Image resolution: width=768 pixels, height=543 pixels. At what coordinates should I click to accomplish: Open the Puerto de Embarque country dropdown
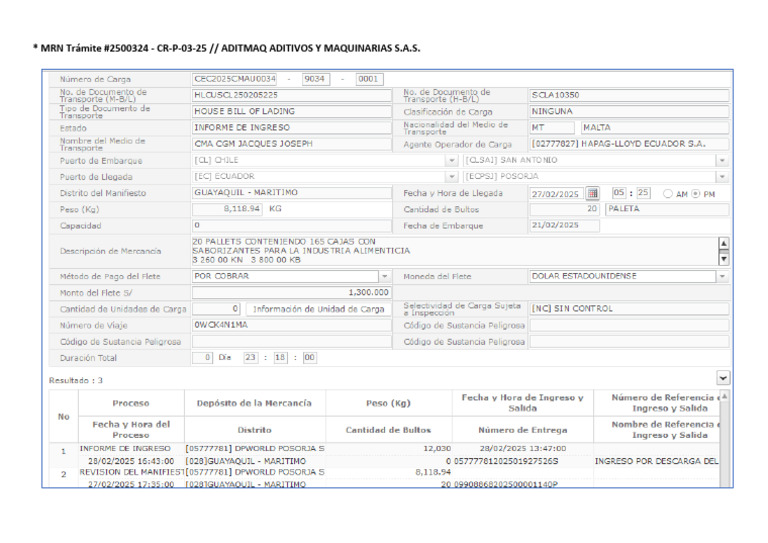[x=451, y=161]
